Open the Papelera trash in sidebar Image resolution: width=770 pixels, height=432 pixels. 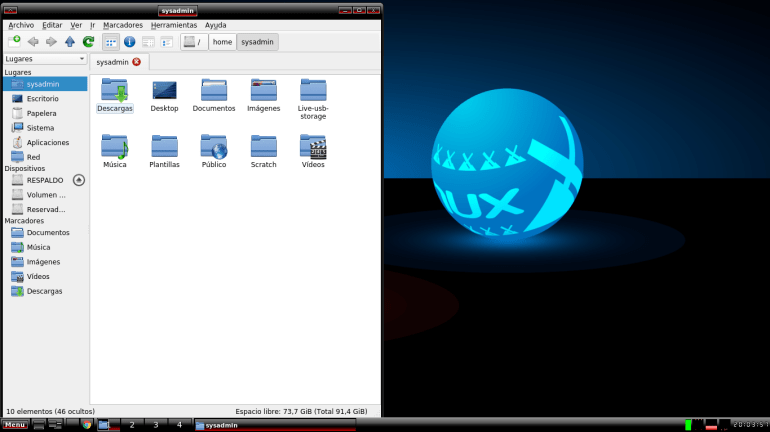click(x=41, y=113)
